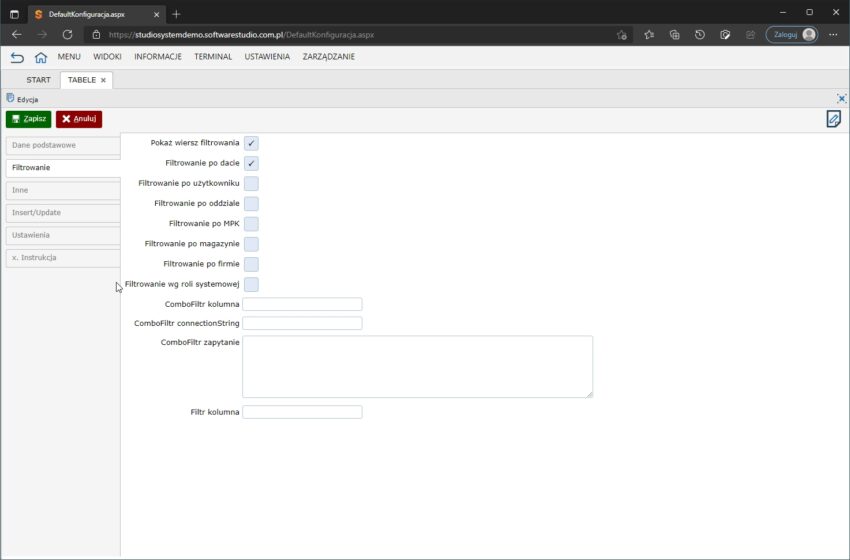Click the edit note icon at right
The height and width of the screenshot is (560, 850).
[833, 119]
